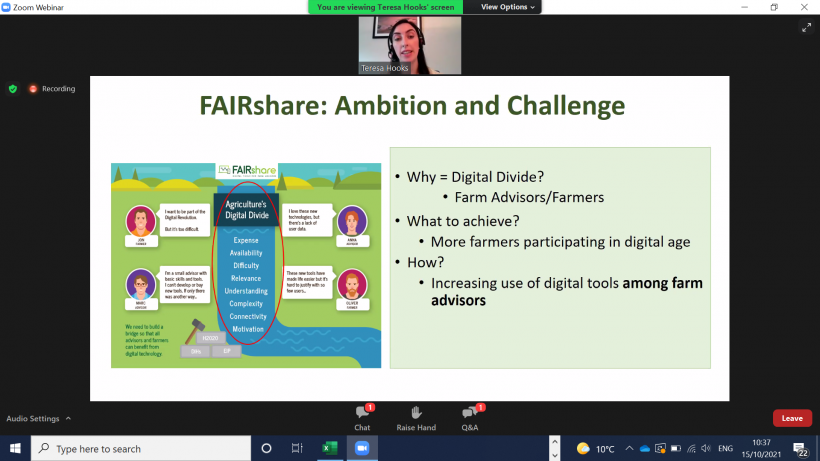Image resolution: width=820 pixels, height=461 pixels.
Task: Open the notification center in the taskbar
Action: tap(800, 449)
